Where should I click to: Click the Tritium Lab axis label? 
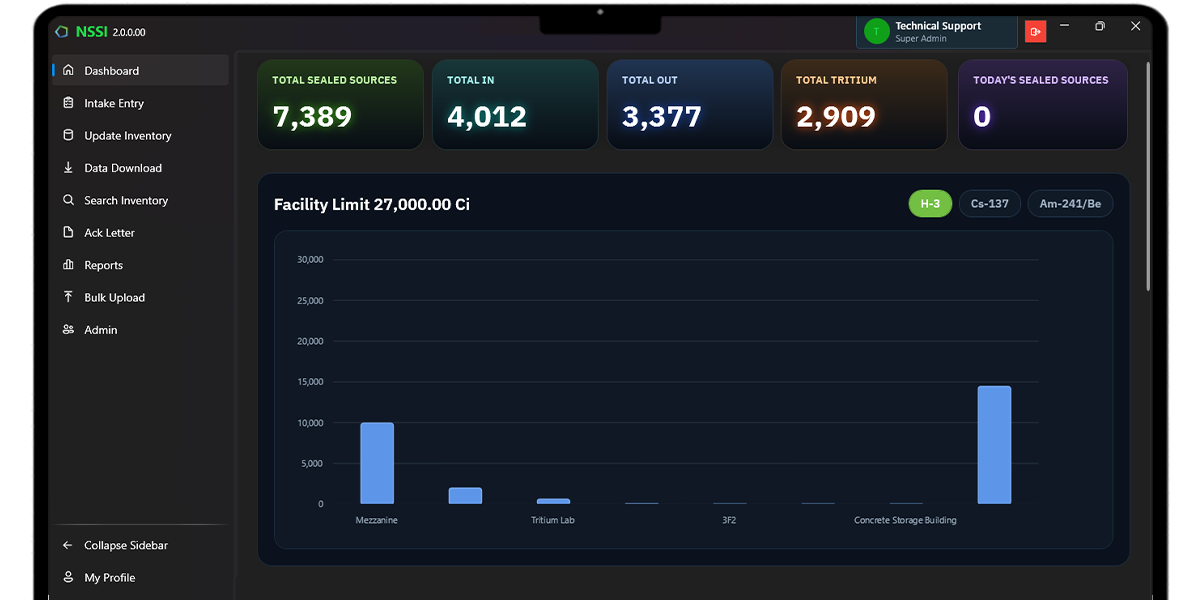pos(553,520)
